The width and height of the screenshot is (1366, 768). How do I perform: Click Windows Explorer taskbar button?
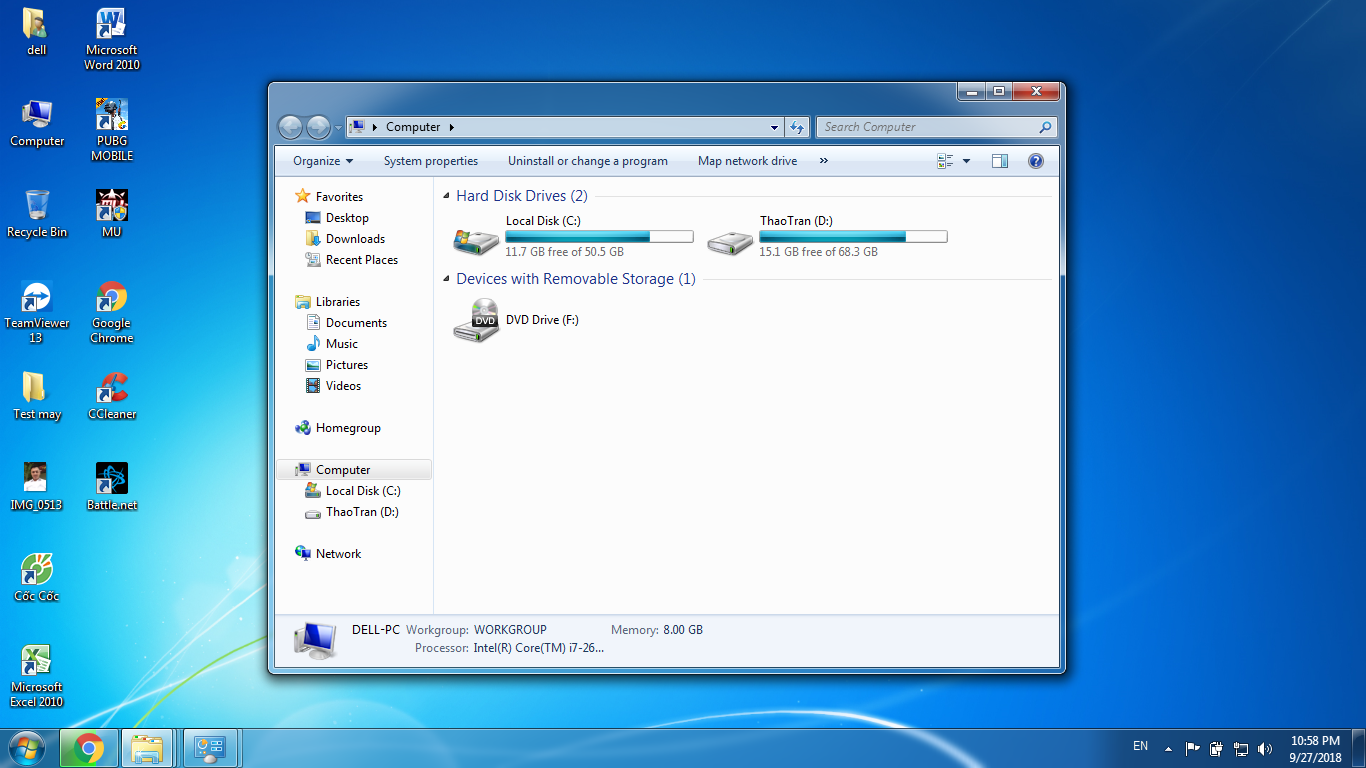click(148, 748)
